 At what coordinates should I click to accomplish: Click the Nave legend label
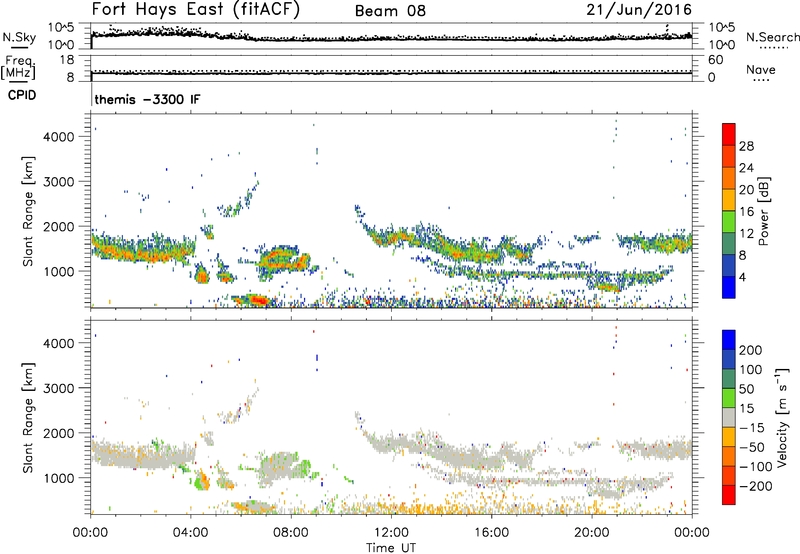761,70
